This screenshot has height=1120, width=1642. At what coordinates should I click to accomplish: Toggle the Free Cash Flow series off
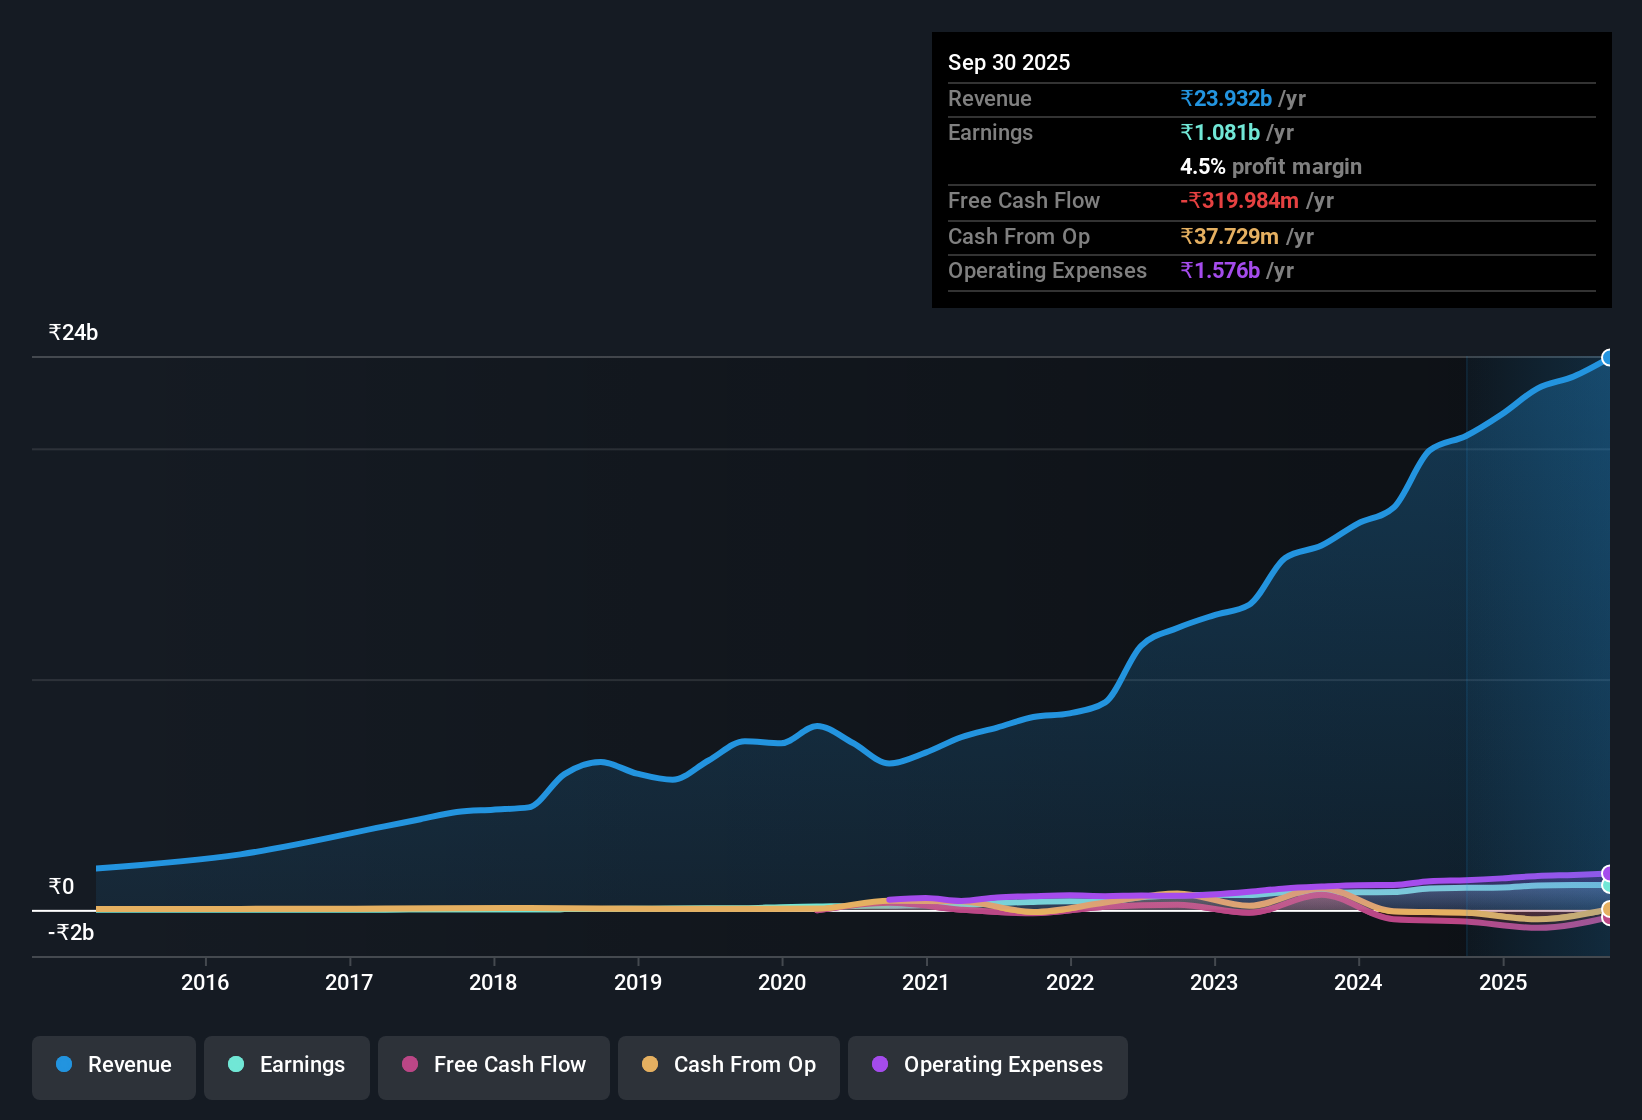[493, 1065]
